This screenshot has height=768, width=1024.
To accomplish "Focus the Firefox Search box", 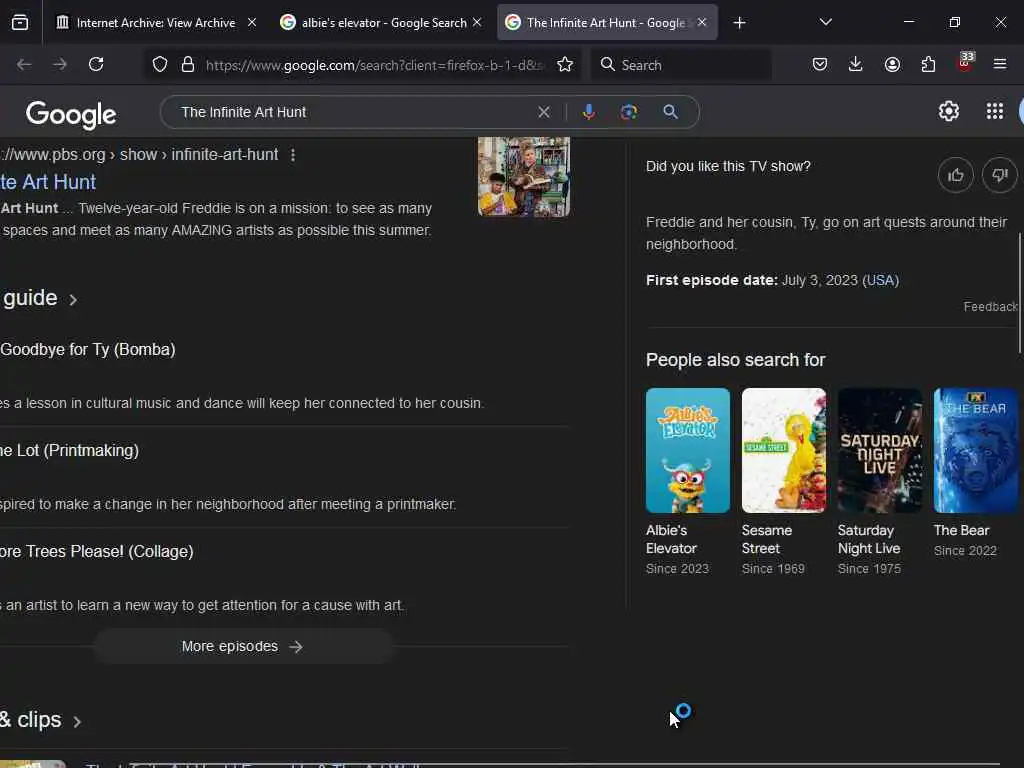I will click(680, 65).
